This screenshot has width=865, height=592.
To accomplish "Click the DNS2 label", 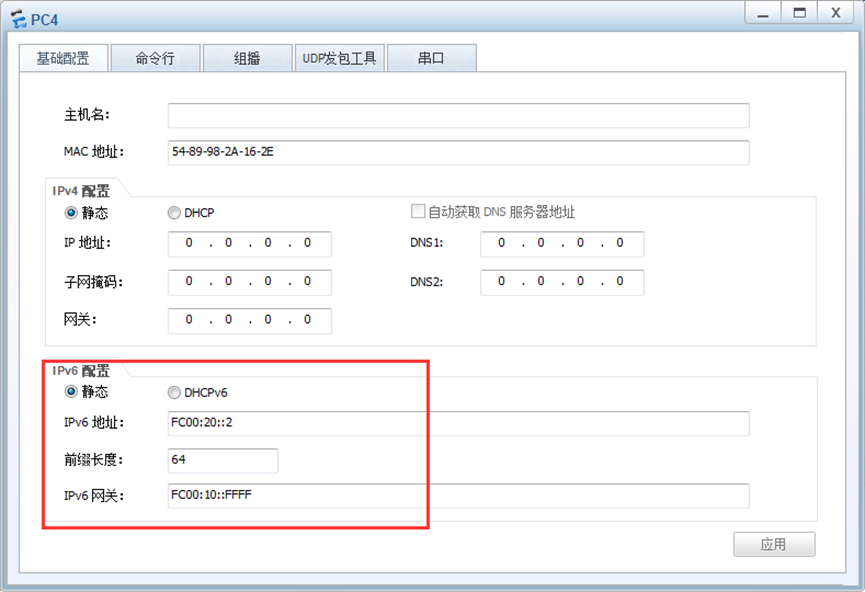I will tap(426, 282).
